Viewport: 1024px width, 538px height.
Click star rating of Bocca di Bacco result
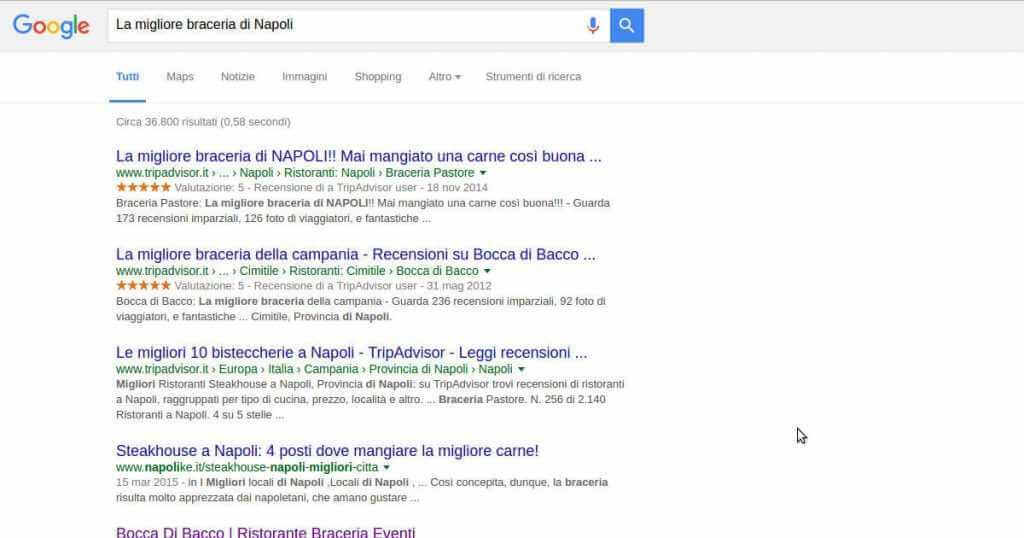click(144, 285)
